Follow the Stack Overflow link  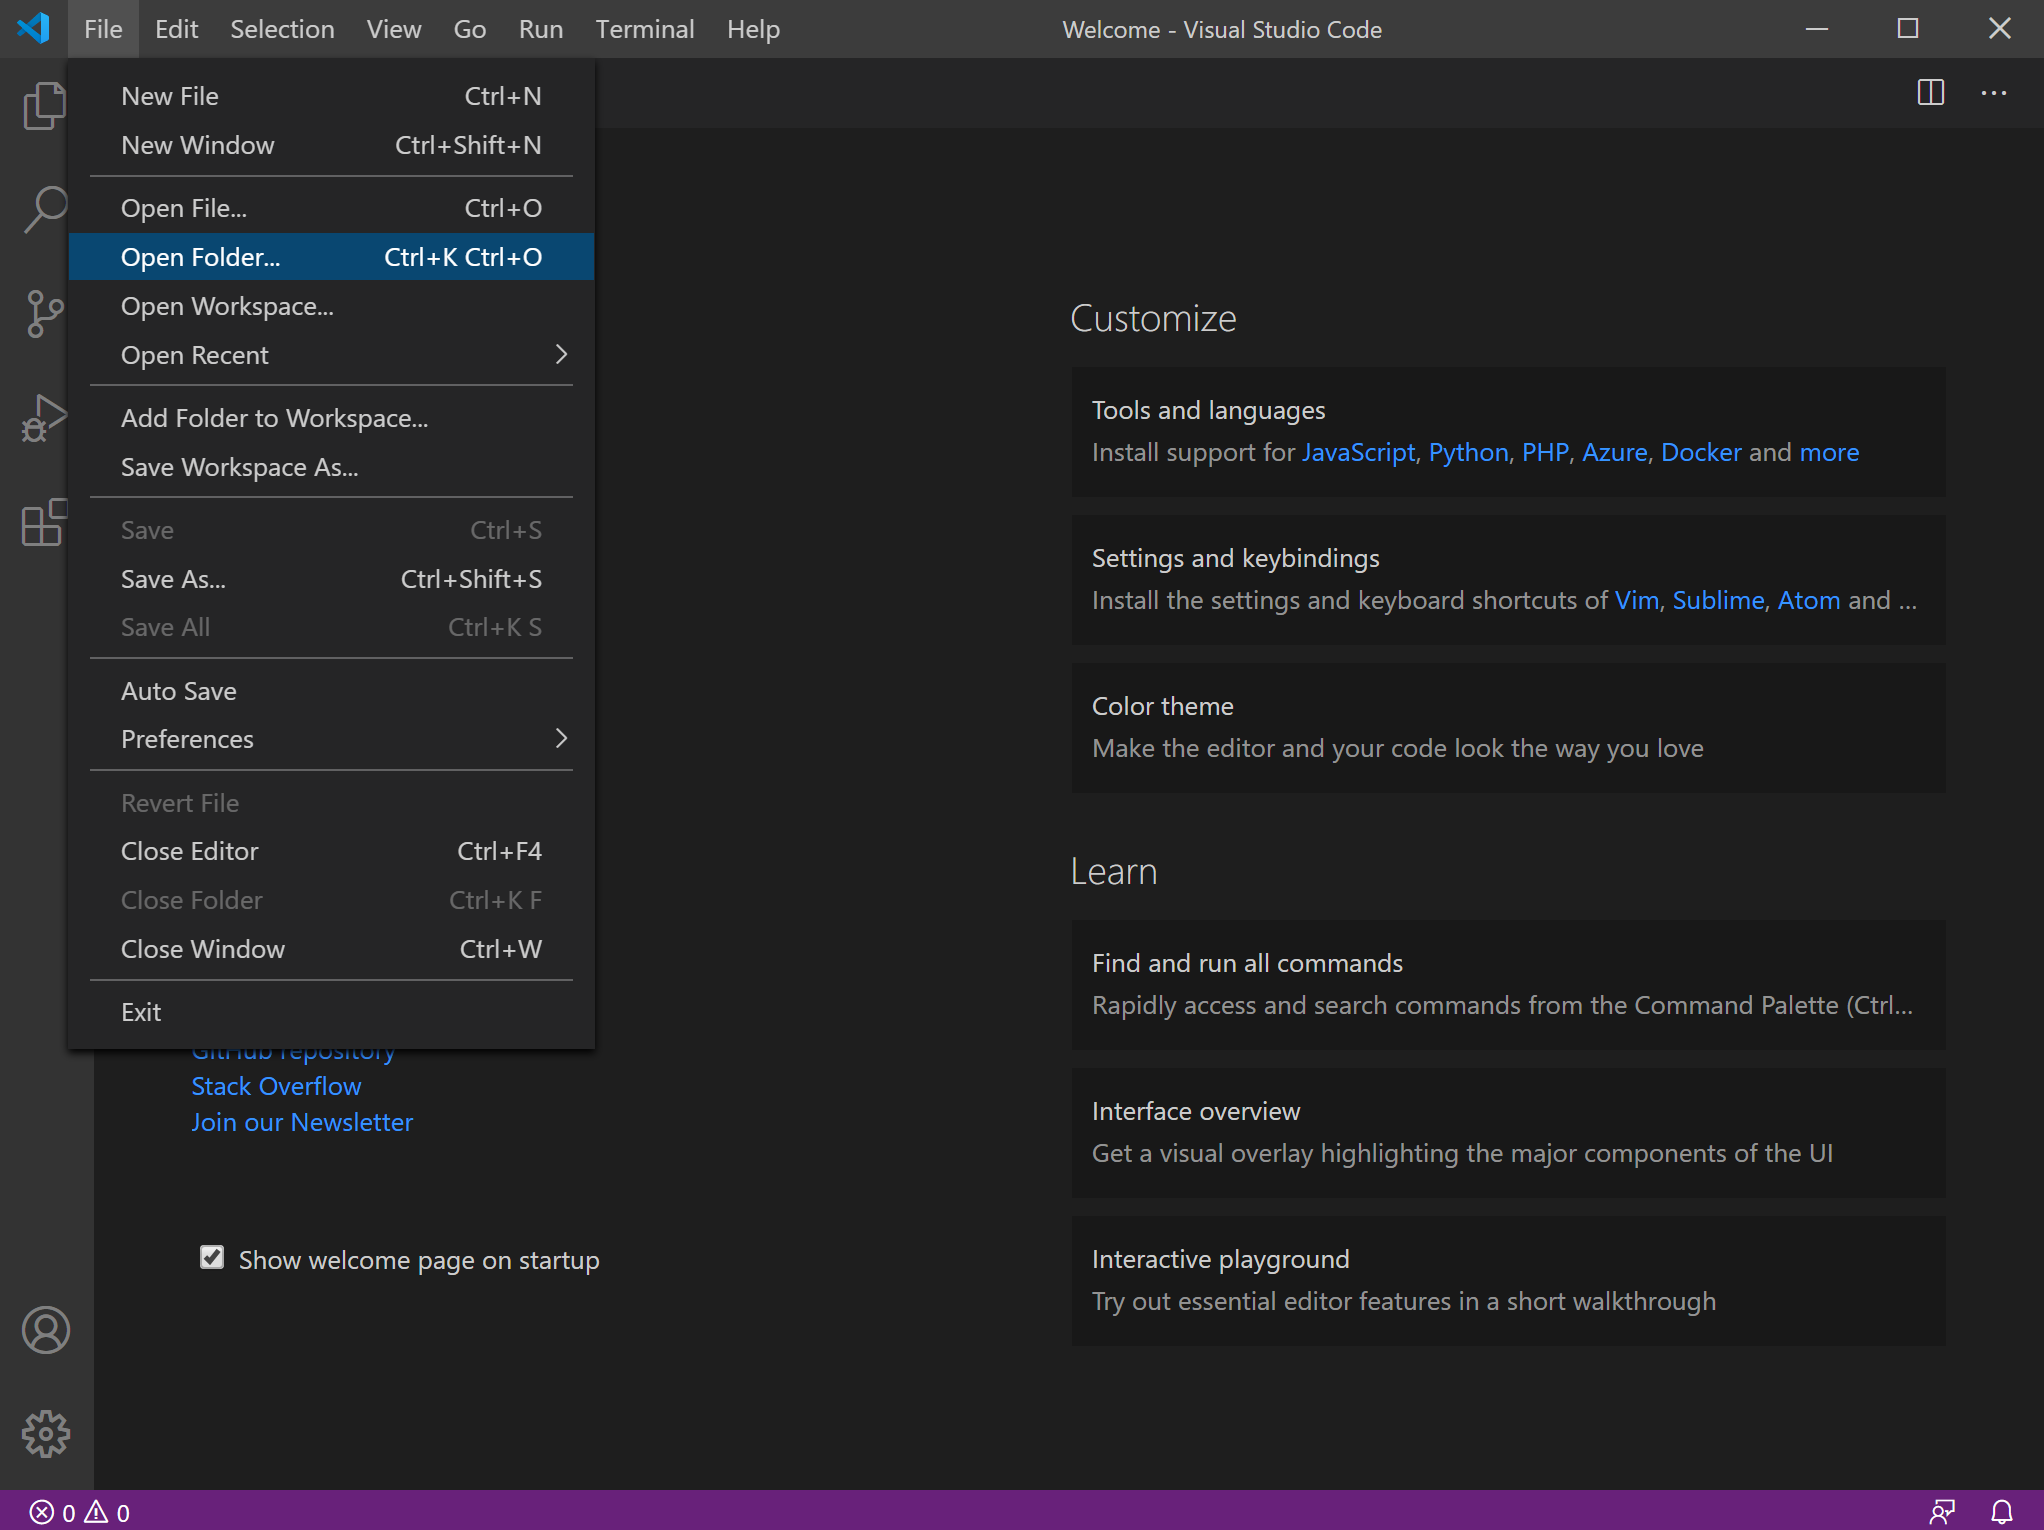[276, 1086]
